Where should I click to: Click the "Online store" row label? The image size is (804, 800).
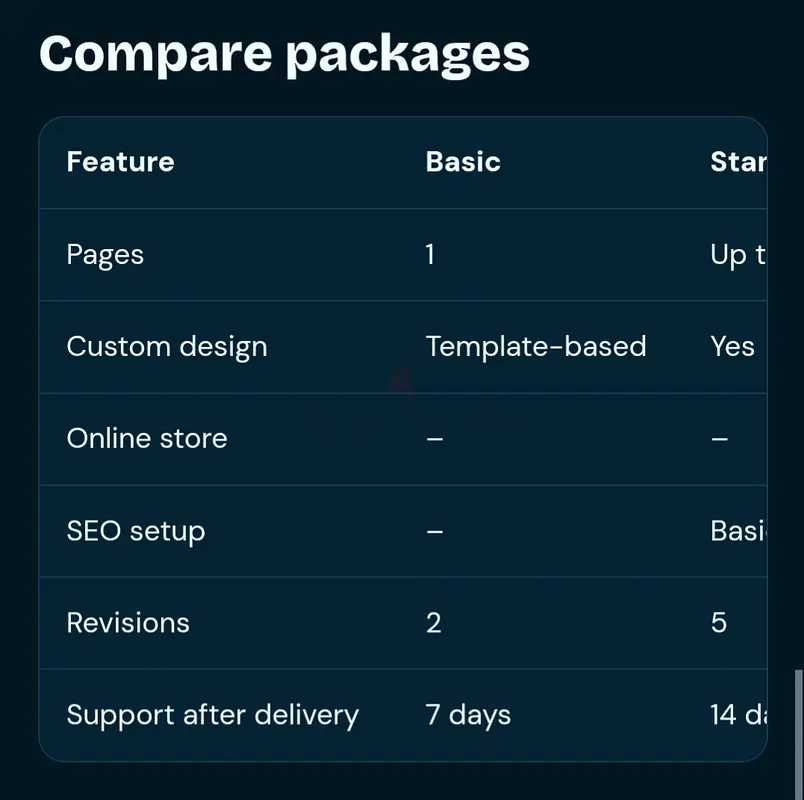click(x=147, y=438)
